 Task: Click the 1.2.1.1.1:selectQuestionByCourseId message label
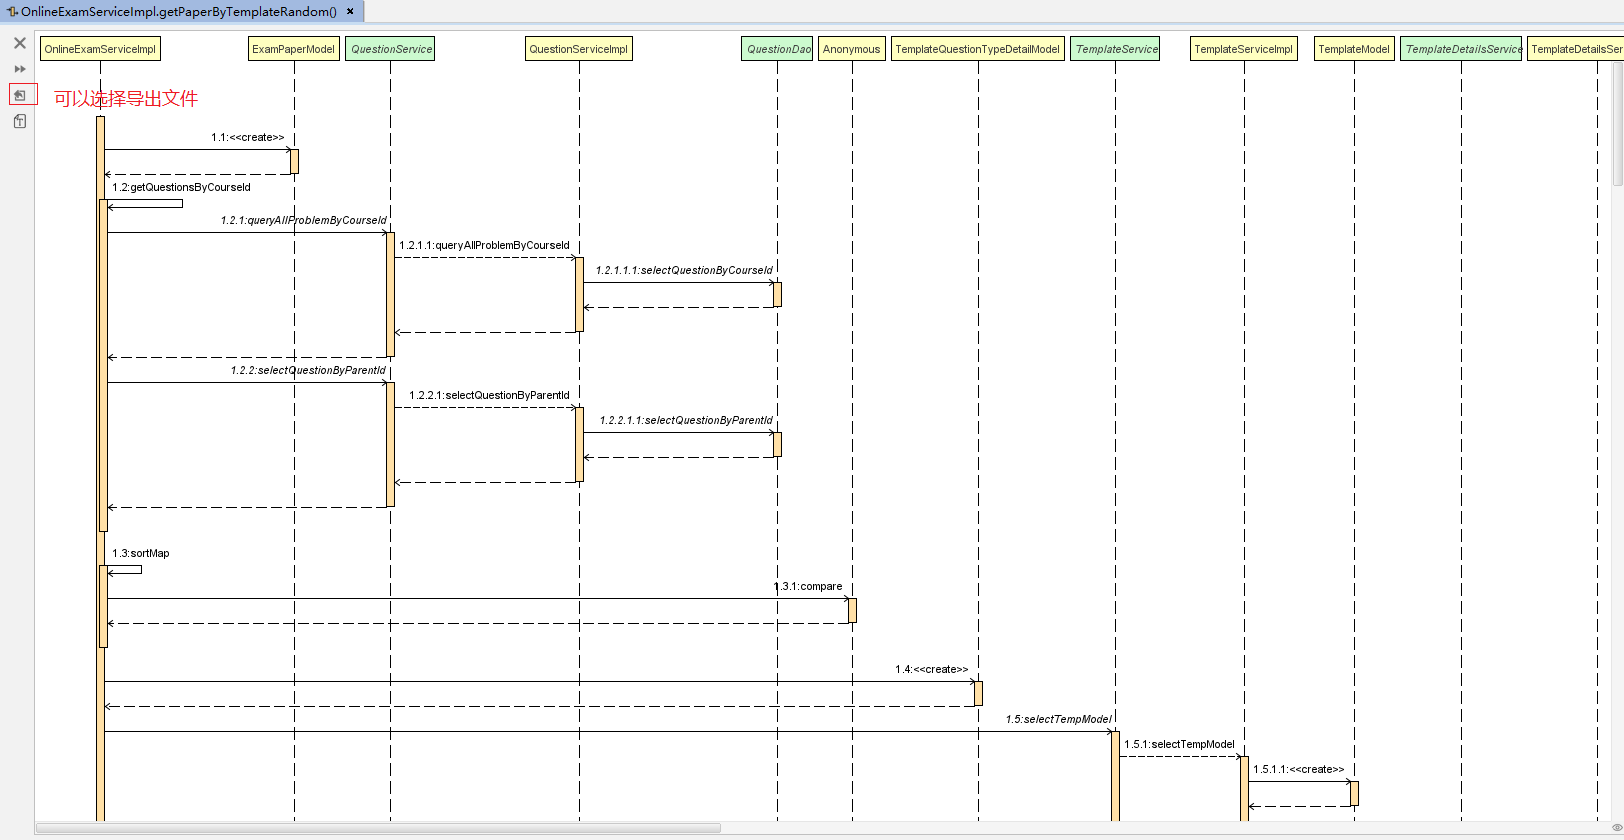point(684,270)
